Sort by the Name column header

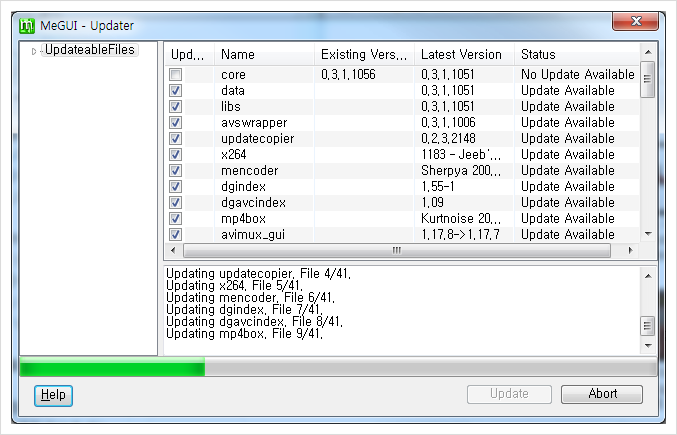264,54
